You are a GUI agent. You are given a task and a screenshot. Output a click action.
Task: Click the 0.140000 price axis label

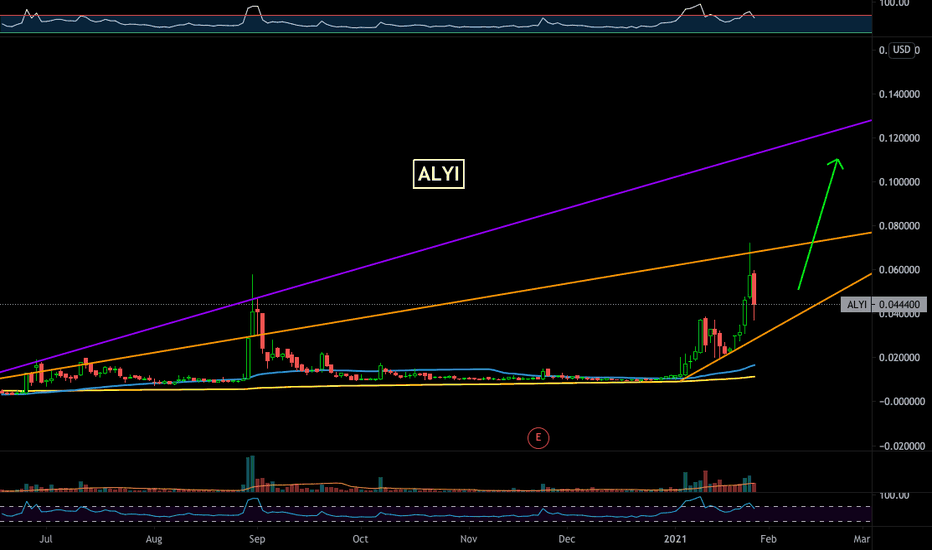coord(899,94)
